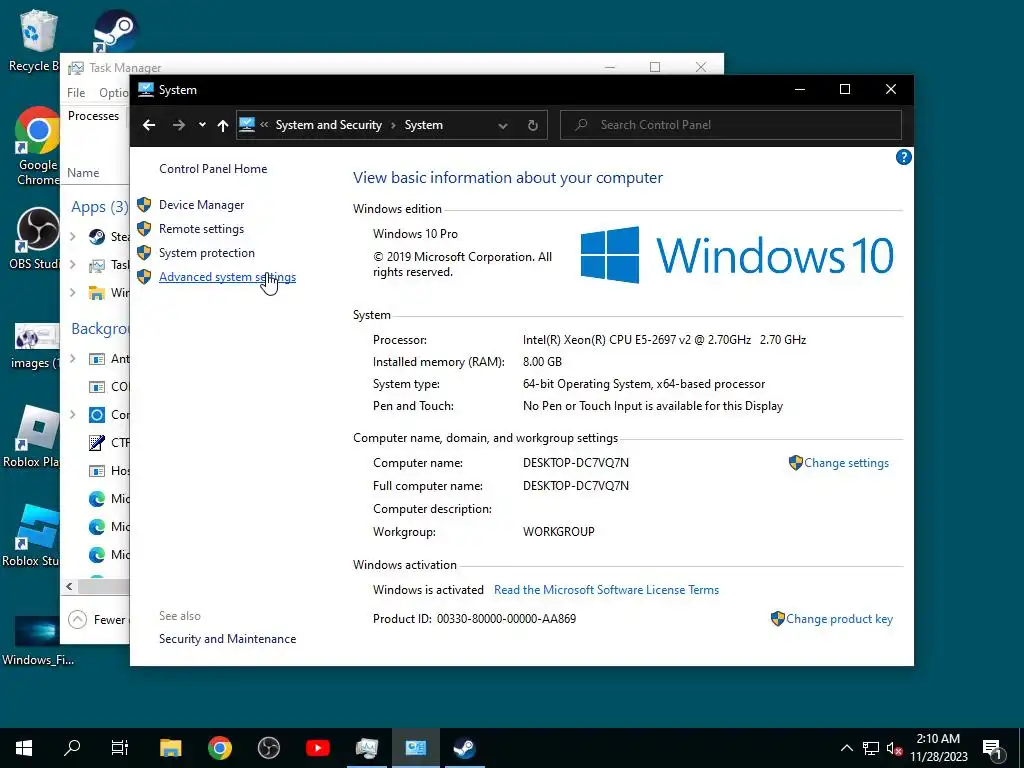
Task: Open recent locations dropdown arrow
Action: pyautogui.click(x=202, y=125)
